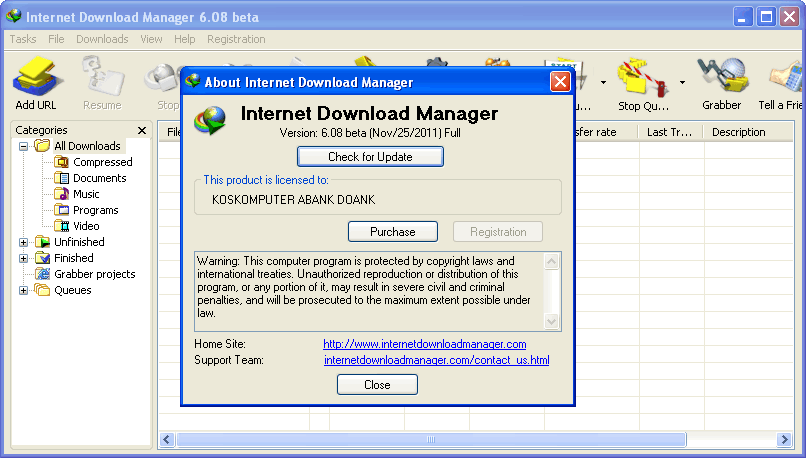
Task: Collapse the All Downloads tree node
Action: coord(23,146)
